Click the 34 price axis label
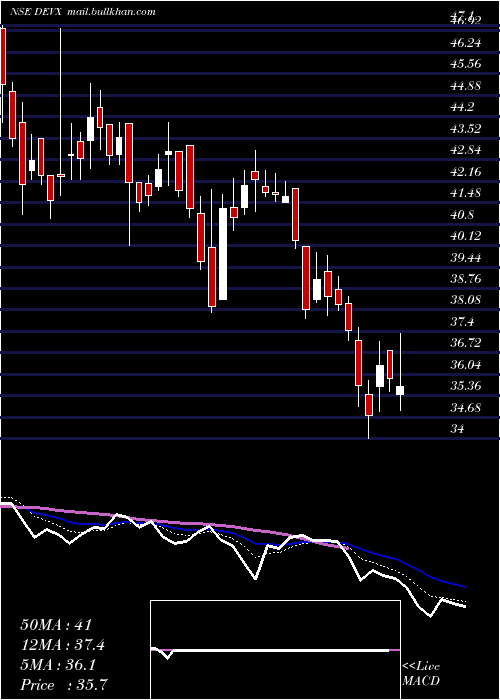 click(456, 429)
